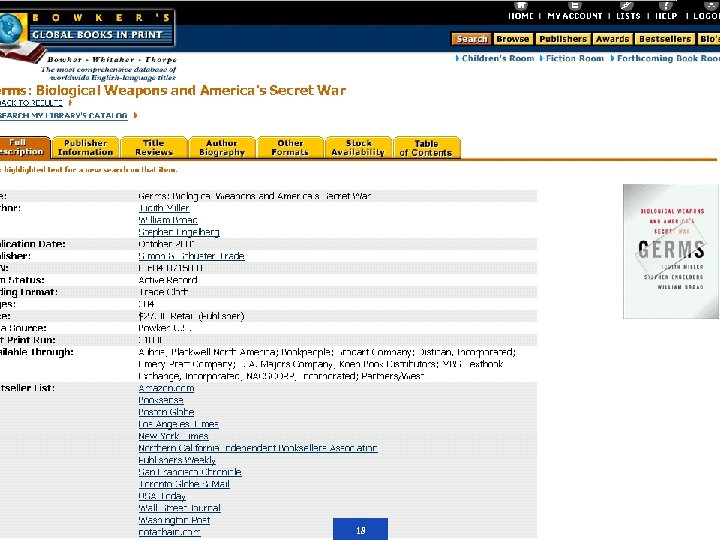Image resolution: width=720 pixels, height=540 pixels.
Task: Click the arrow next to Back to Results
Action: [x=70, y=103]
